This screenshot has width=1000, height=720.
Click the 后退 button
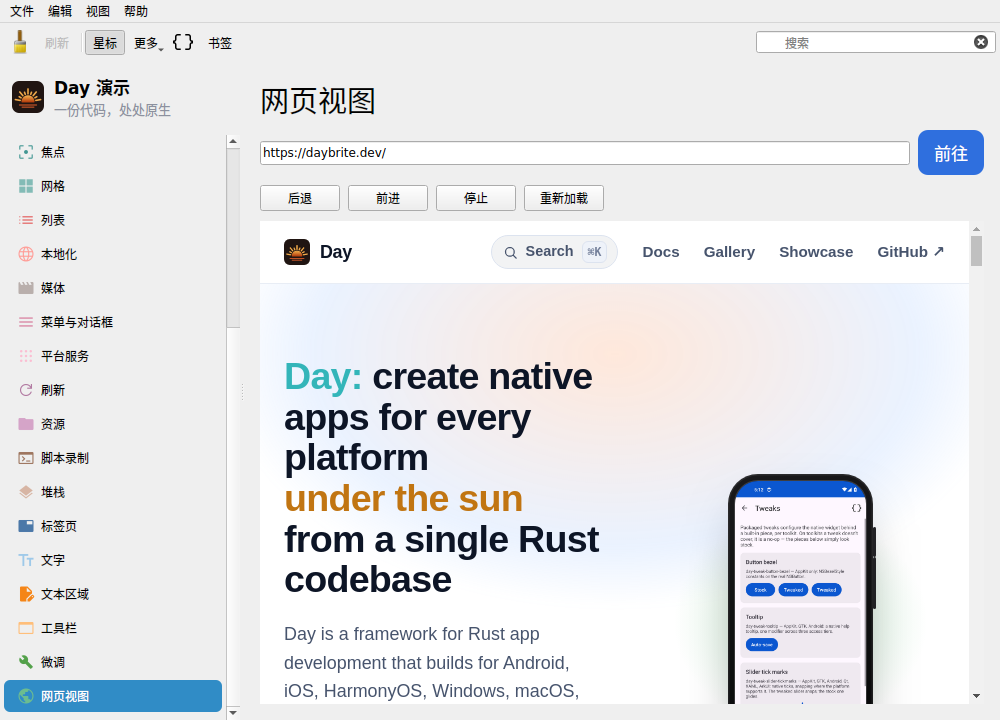pyautogui.click(x=300, y=198)
